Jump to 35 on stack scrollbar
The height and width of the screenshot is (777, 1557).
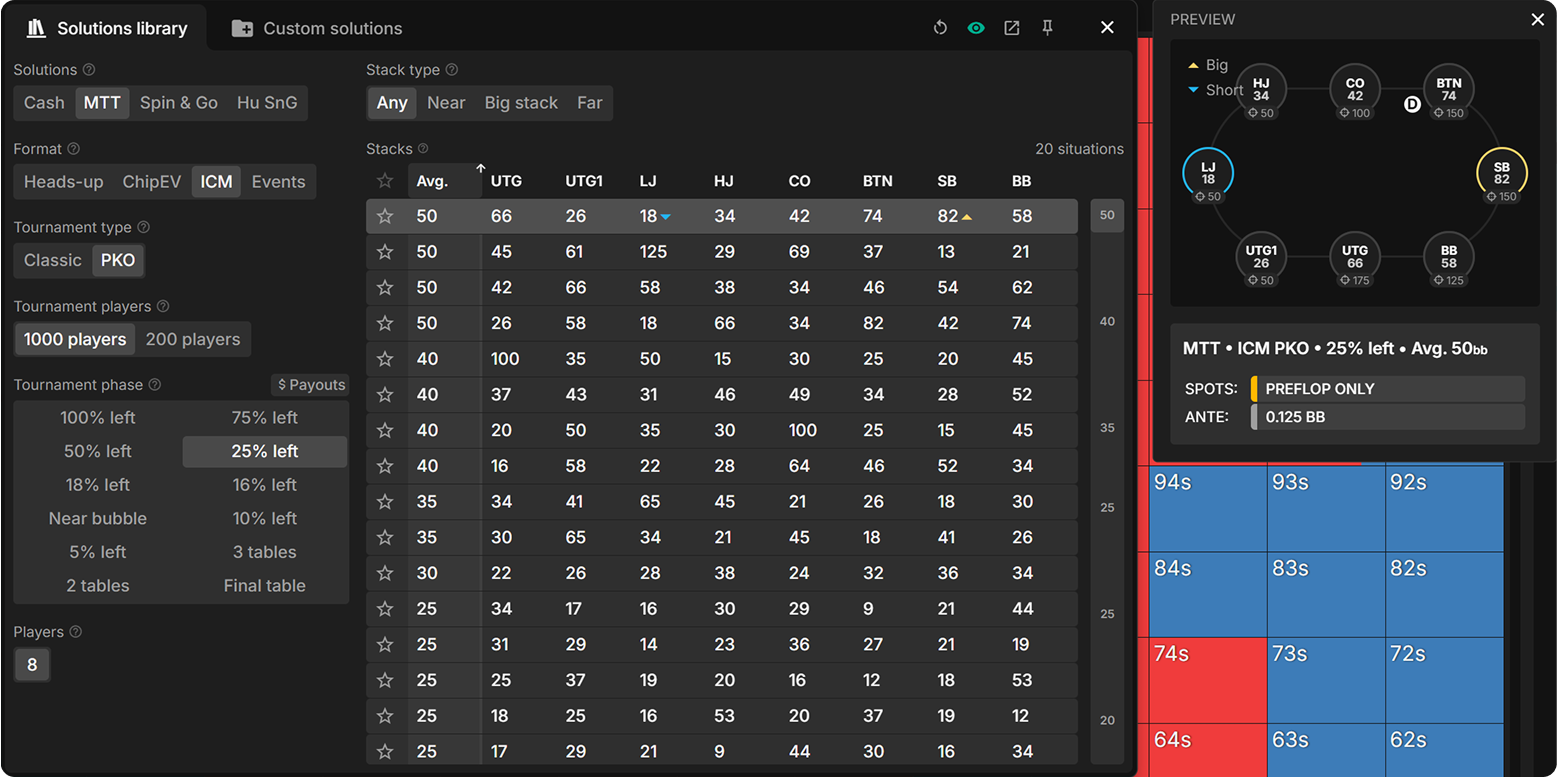pos(1107,428)
